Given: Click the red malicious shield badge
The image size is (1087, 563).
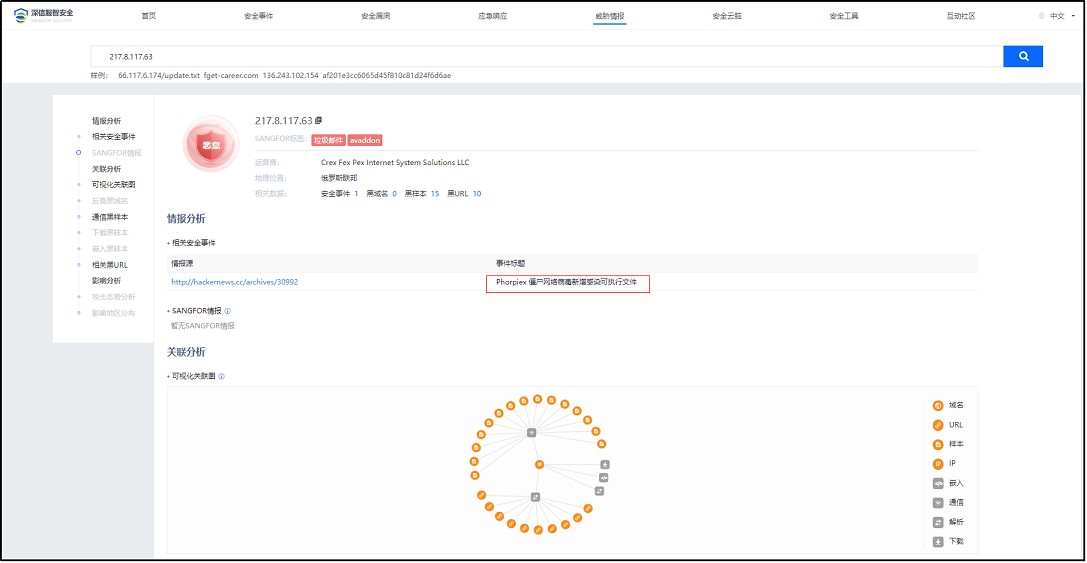Looking at the screenshot, I should pos(211,145).
